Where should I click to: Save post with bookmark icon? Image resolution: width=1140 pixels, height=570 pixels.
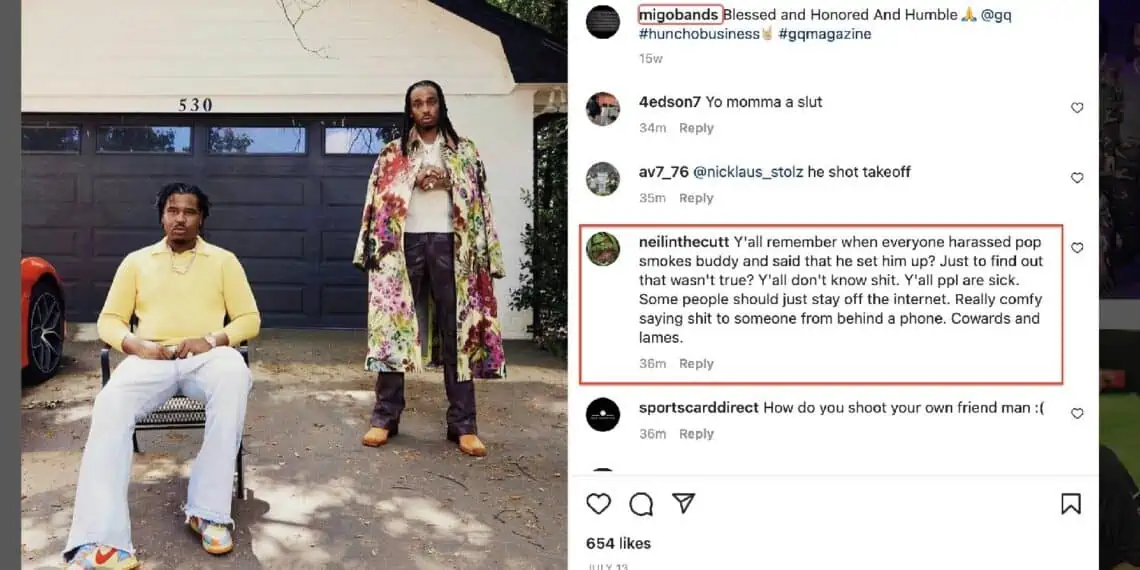(1070, 504)
